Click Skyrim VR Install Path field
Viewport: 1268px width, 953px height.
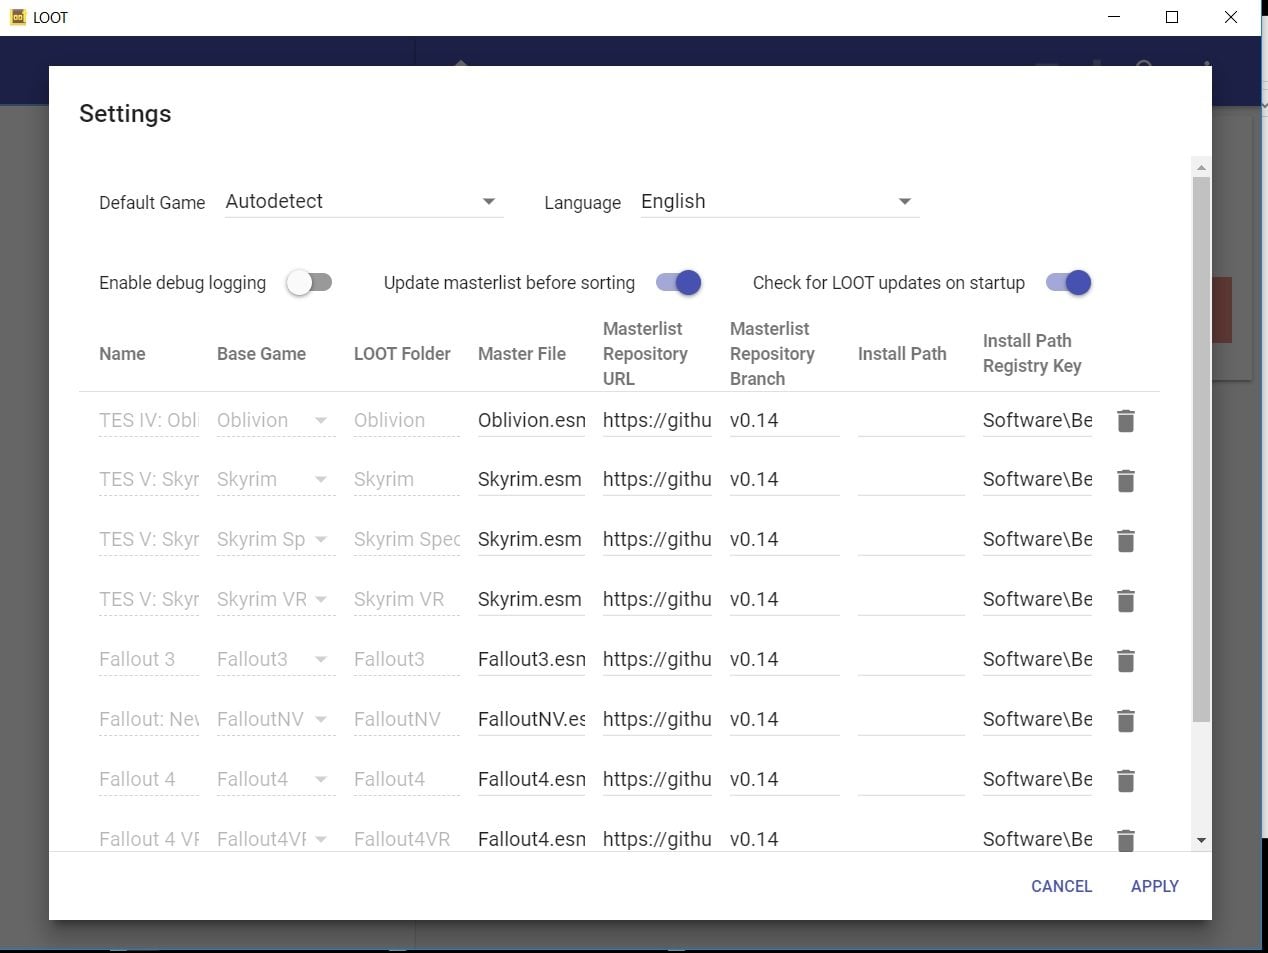pos(911,600)
